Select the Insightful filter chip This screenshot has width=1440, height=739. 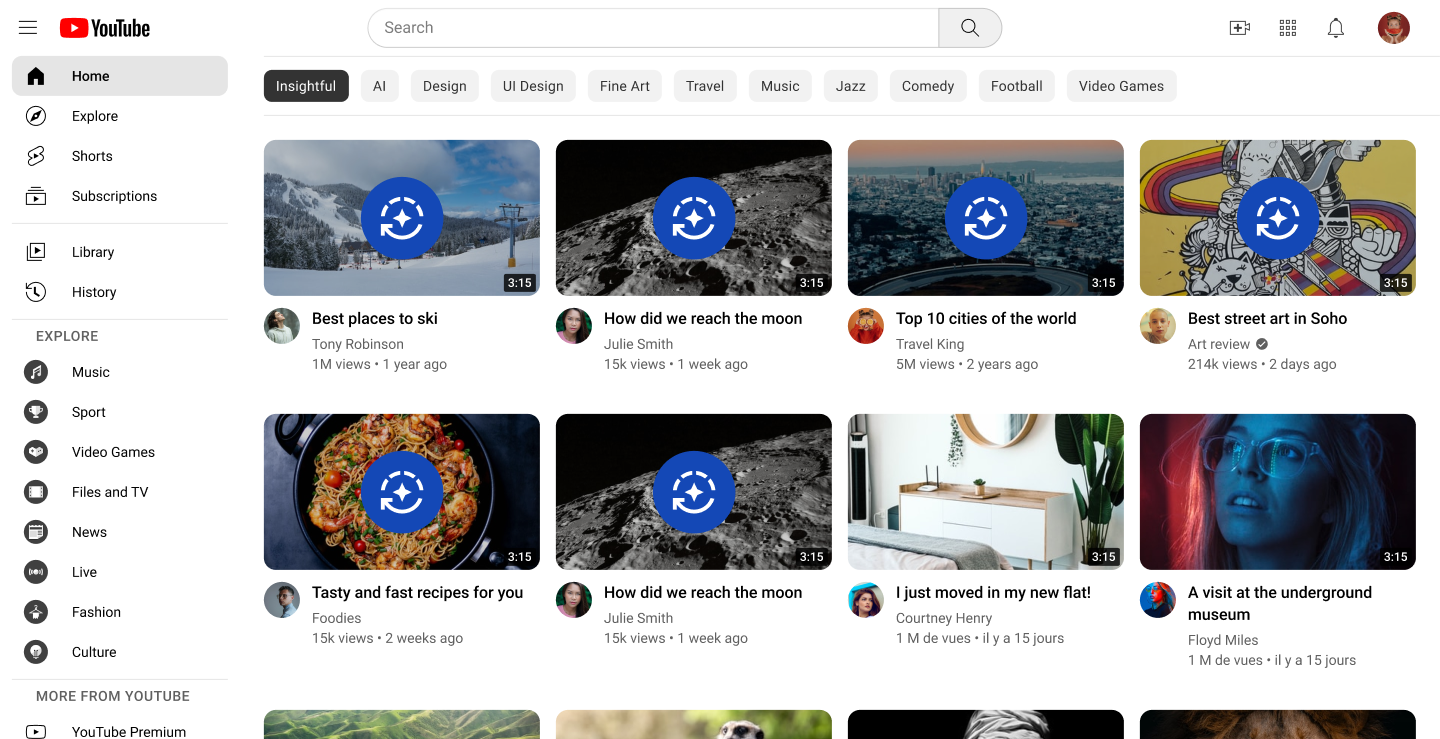pyautogui.click(x=306, y=86)
